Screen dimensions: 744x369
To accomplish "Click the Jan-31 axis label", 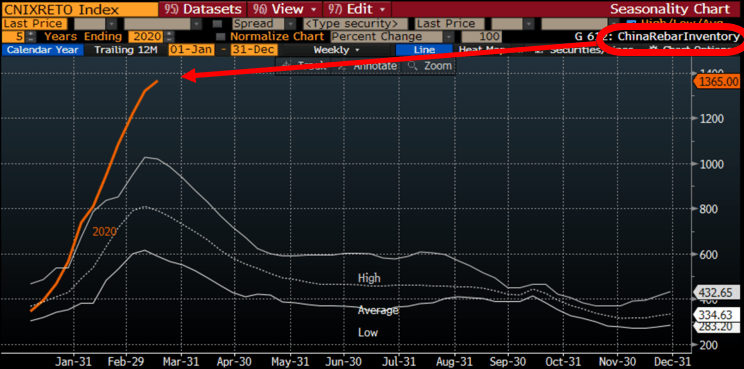I will [74, 361].
